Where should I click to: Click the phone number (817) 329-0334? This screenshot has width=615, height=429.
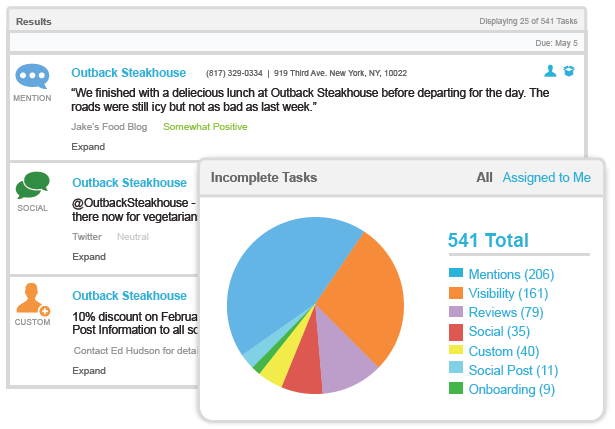[x=234, y=73]
